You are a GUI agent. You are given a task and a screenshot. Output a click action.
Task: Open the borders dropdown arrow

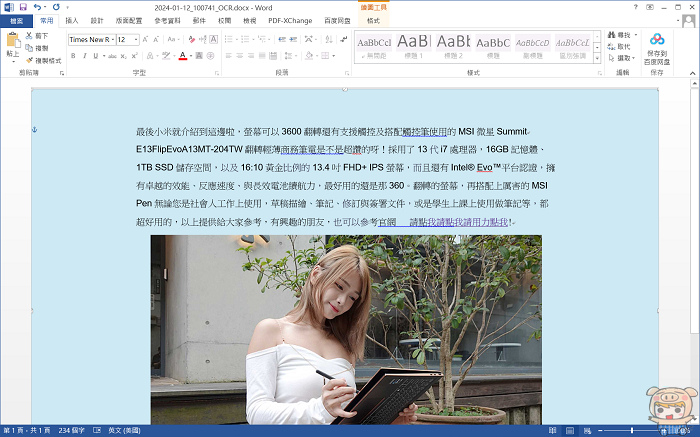[x=333, y=56]
